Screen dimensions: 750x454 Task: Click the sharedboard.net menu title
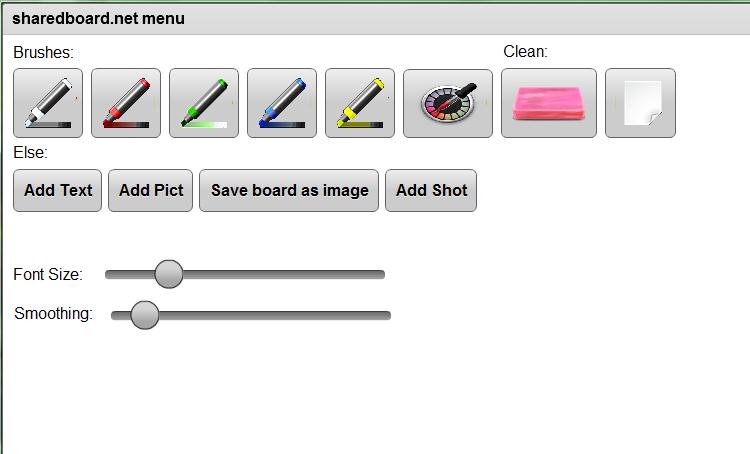click(x=98, y=18)
